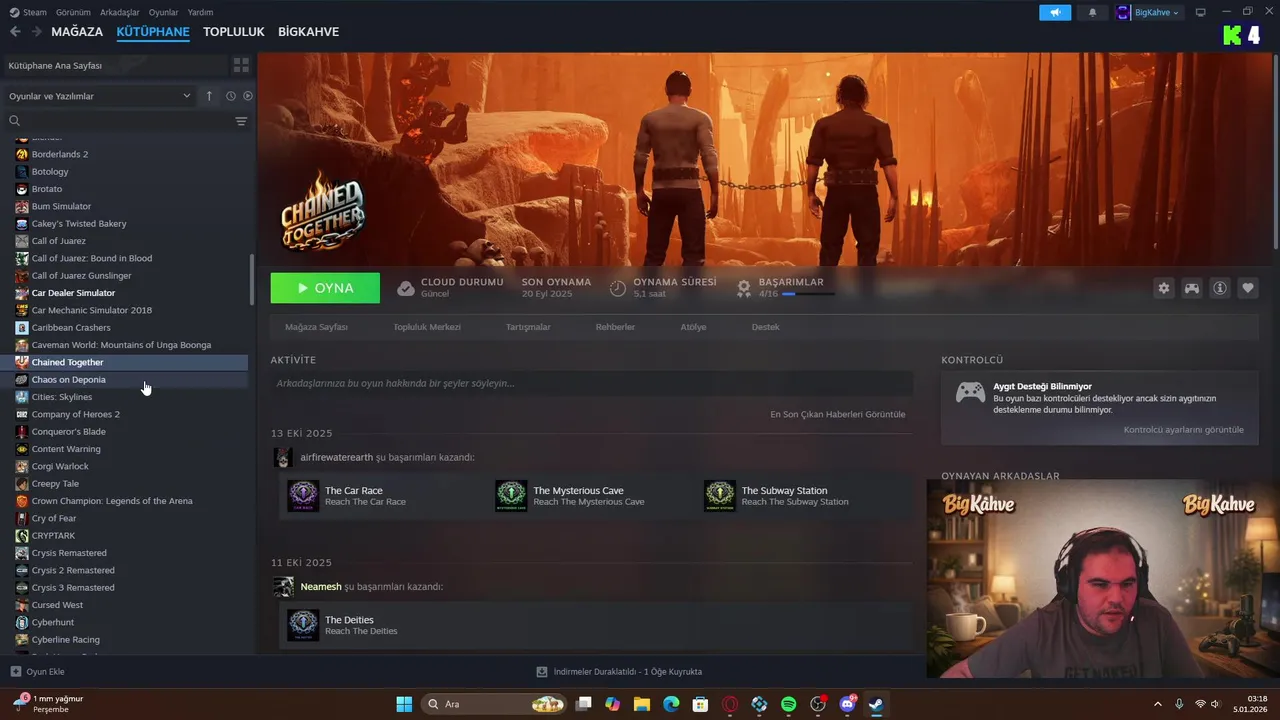This screenshot has width=1280, height=720.
Task: Open Kontrolcü ayarlarını görüntüle link
Action: point(1184,430)
